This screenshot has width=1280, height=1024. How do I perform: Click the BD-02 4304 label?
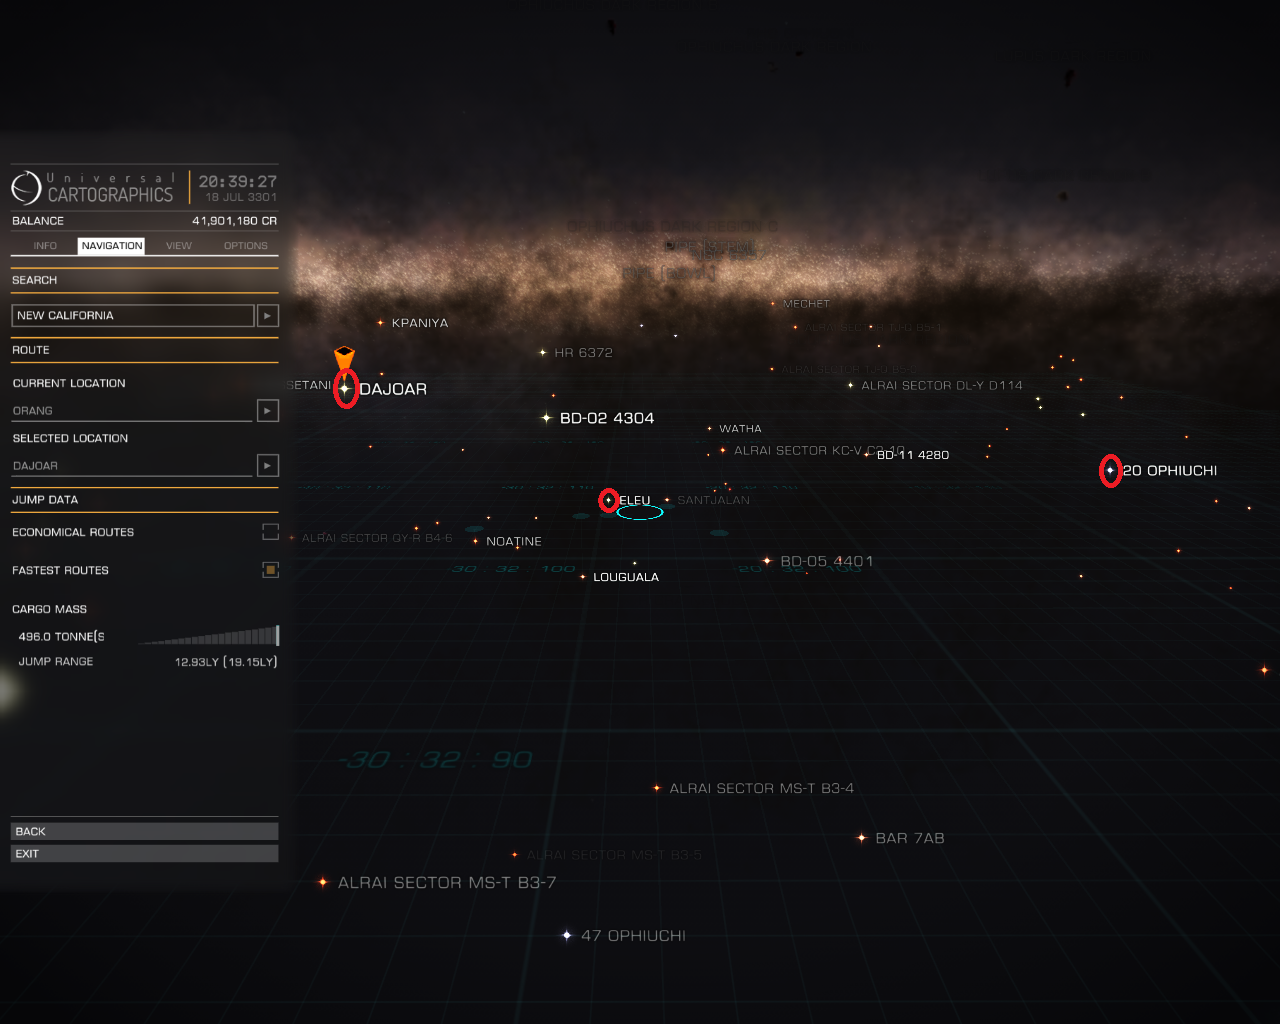tap(607, 418)
